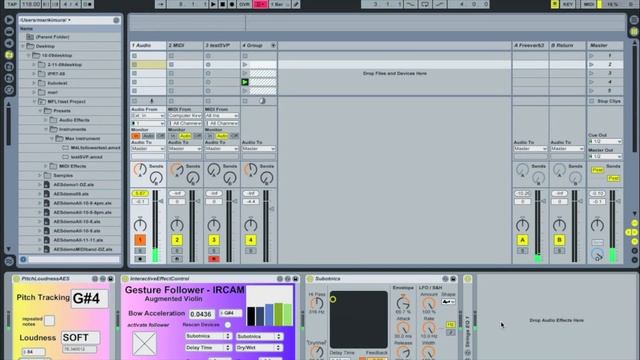The image size is (640, 360).
Task: Toggle the Follow arrow button
Action: click(160, 4)
